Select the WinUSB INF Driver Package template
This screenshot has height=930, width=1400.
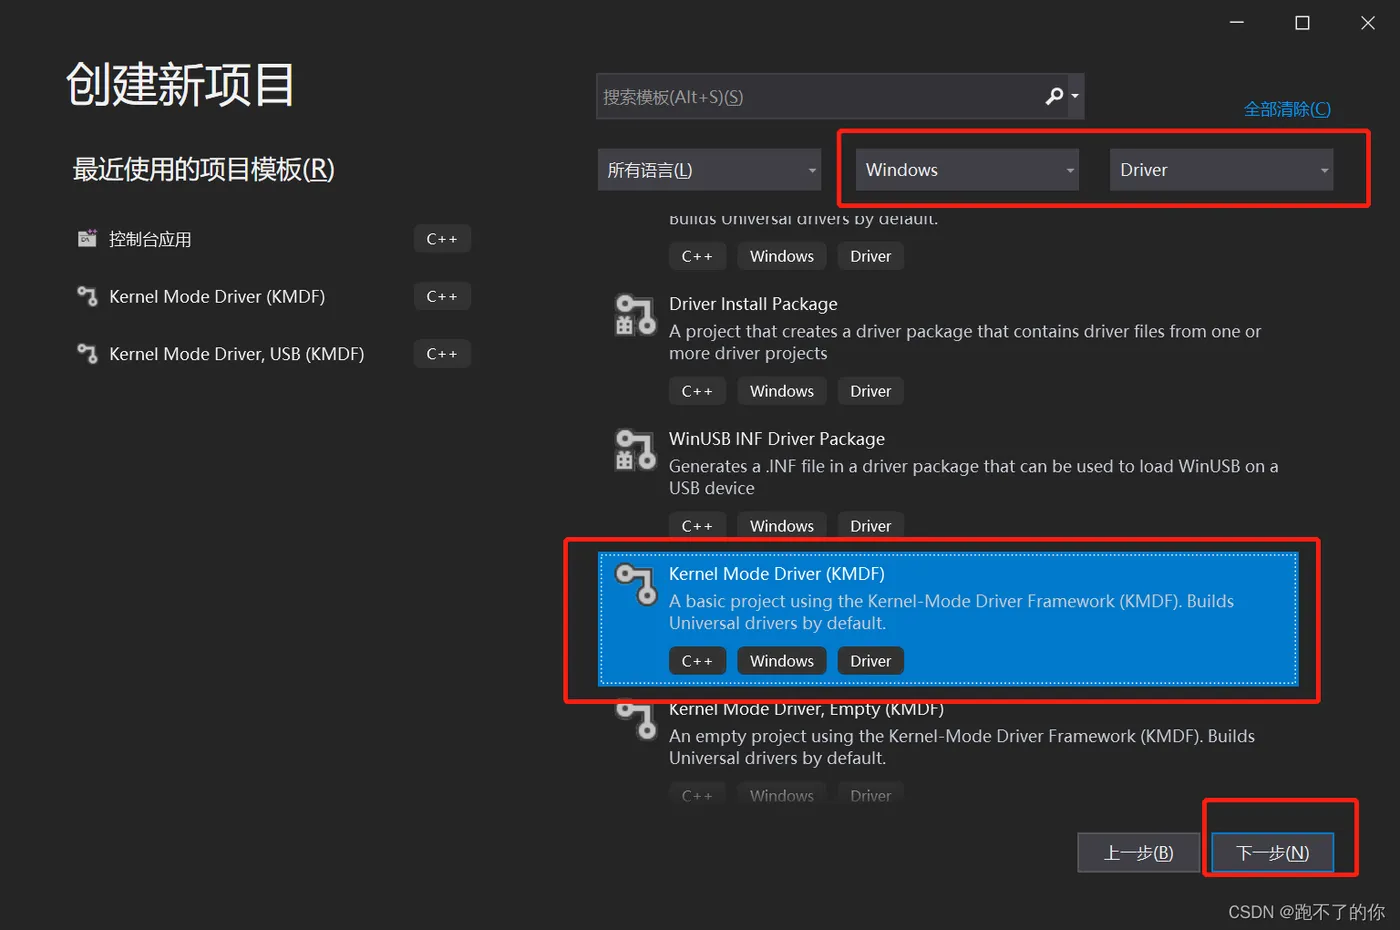pyautogui.click(x=777, y=439)
